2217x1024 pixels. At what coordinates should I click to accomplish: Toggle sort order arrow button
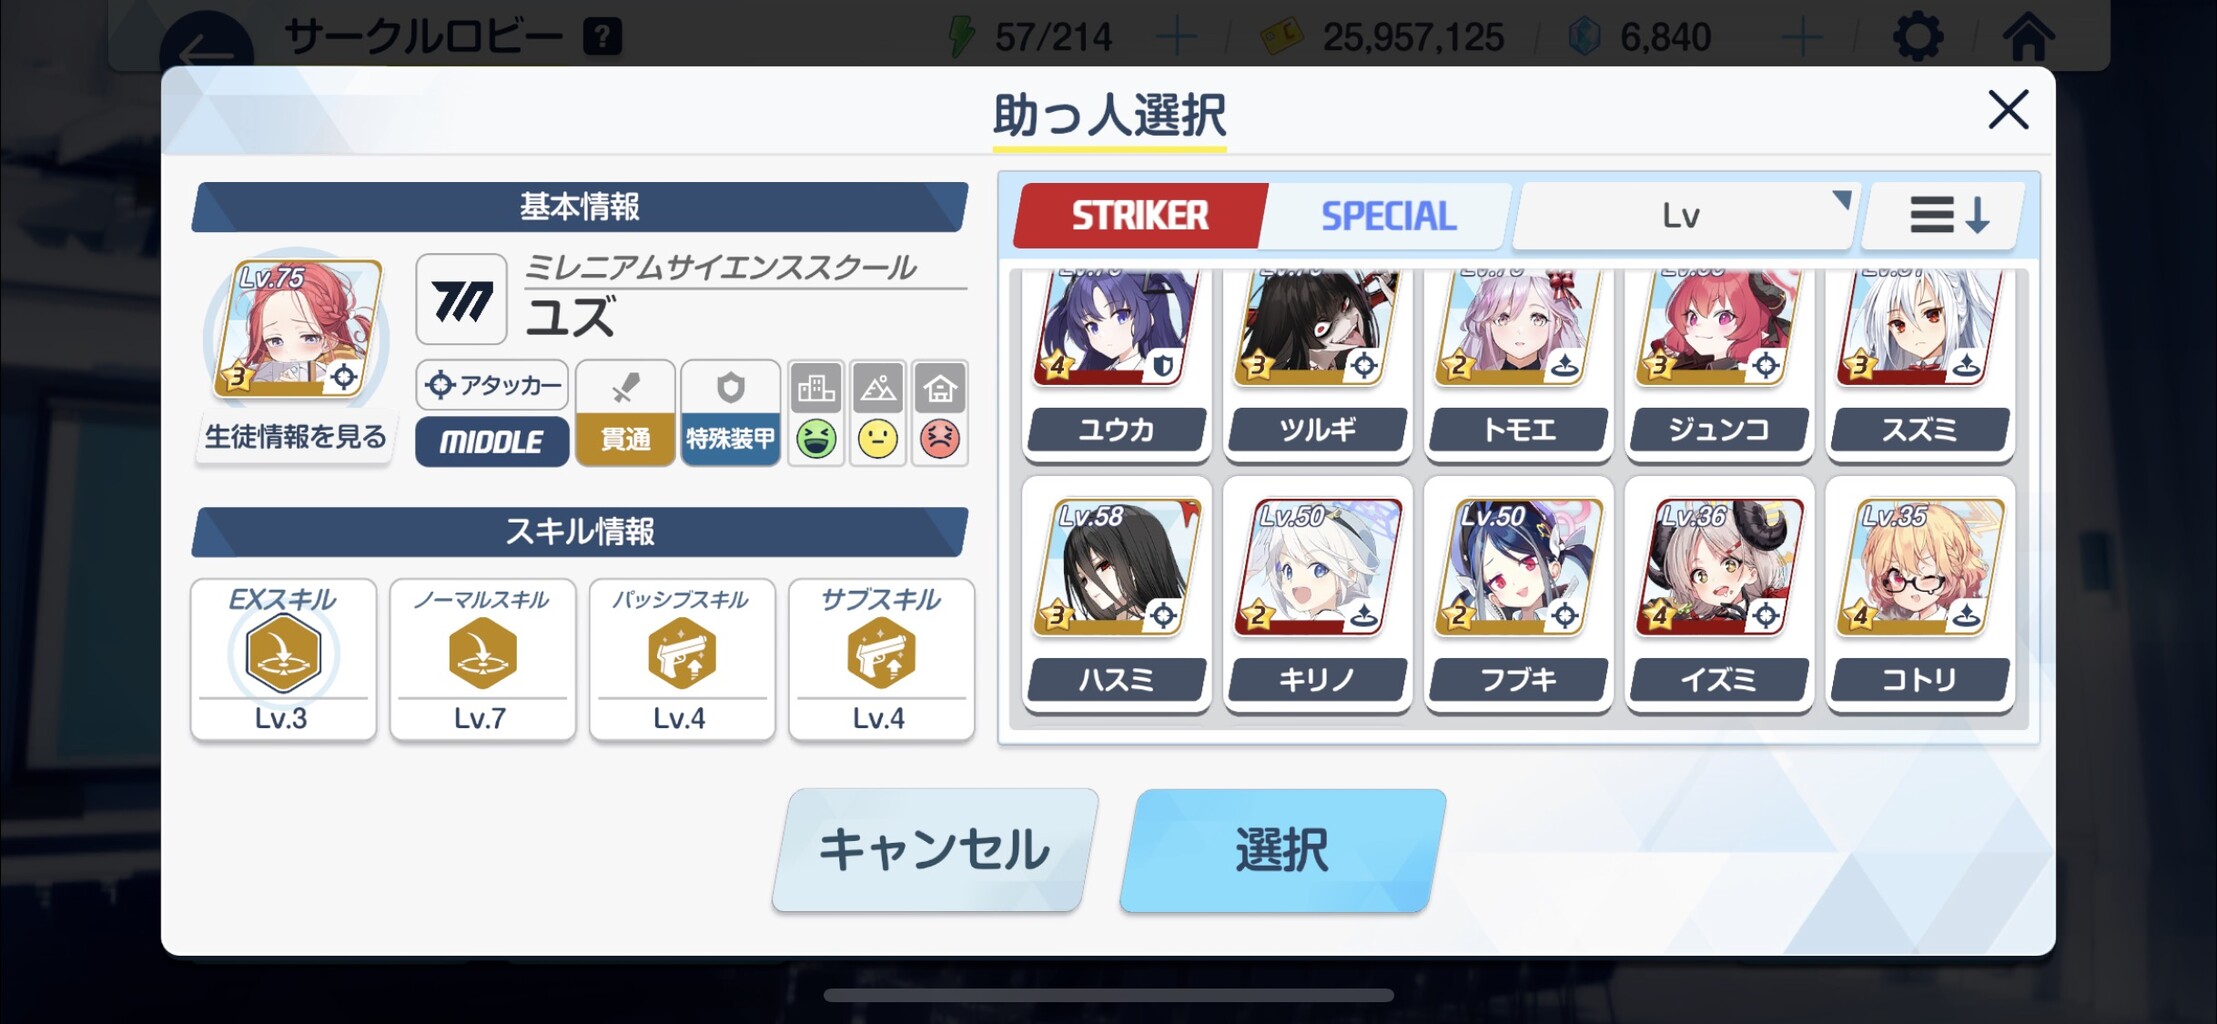point(1948,215)
